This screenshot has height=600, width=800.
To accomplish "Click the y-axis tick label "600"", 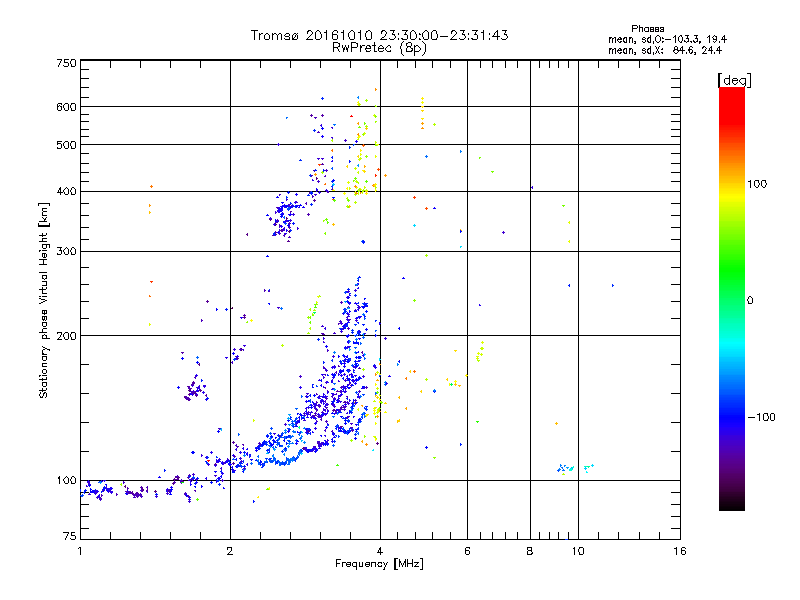I will pos(66,107).
